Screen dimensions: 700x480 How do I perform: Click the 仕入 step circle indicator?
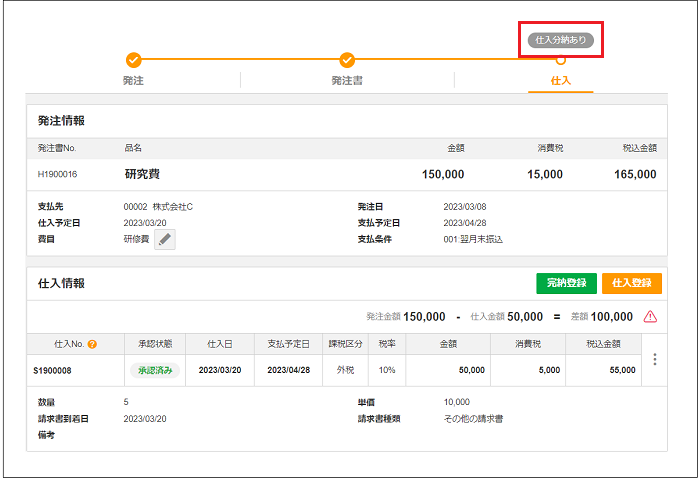(561, 60)
